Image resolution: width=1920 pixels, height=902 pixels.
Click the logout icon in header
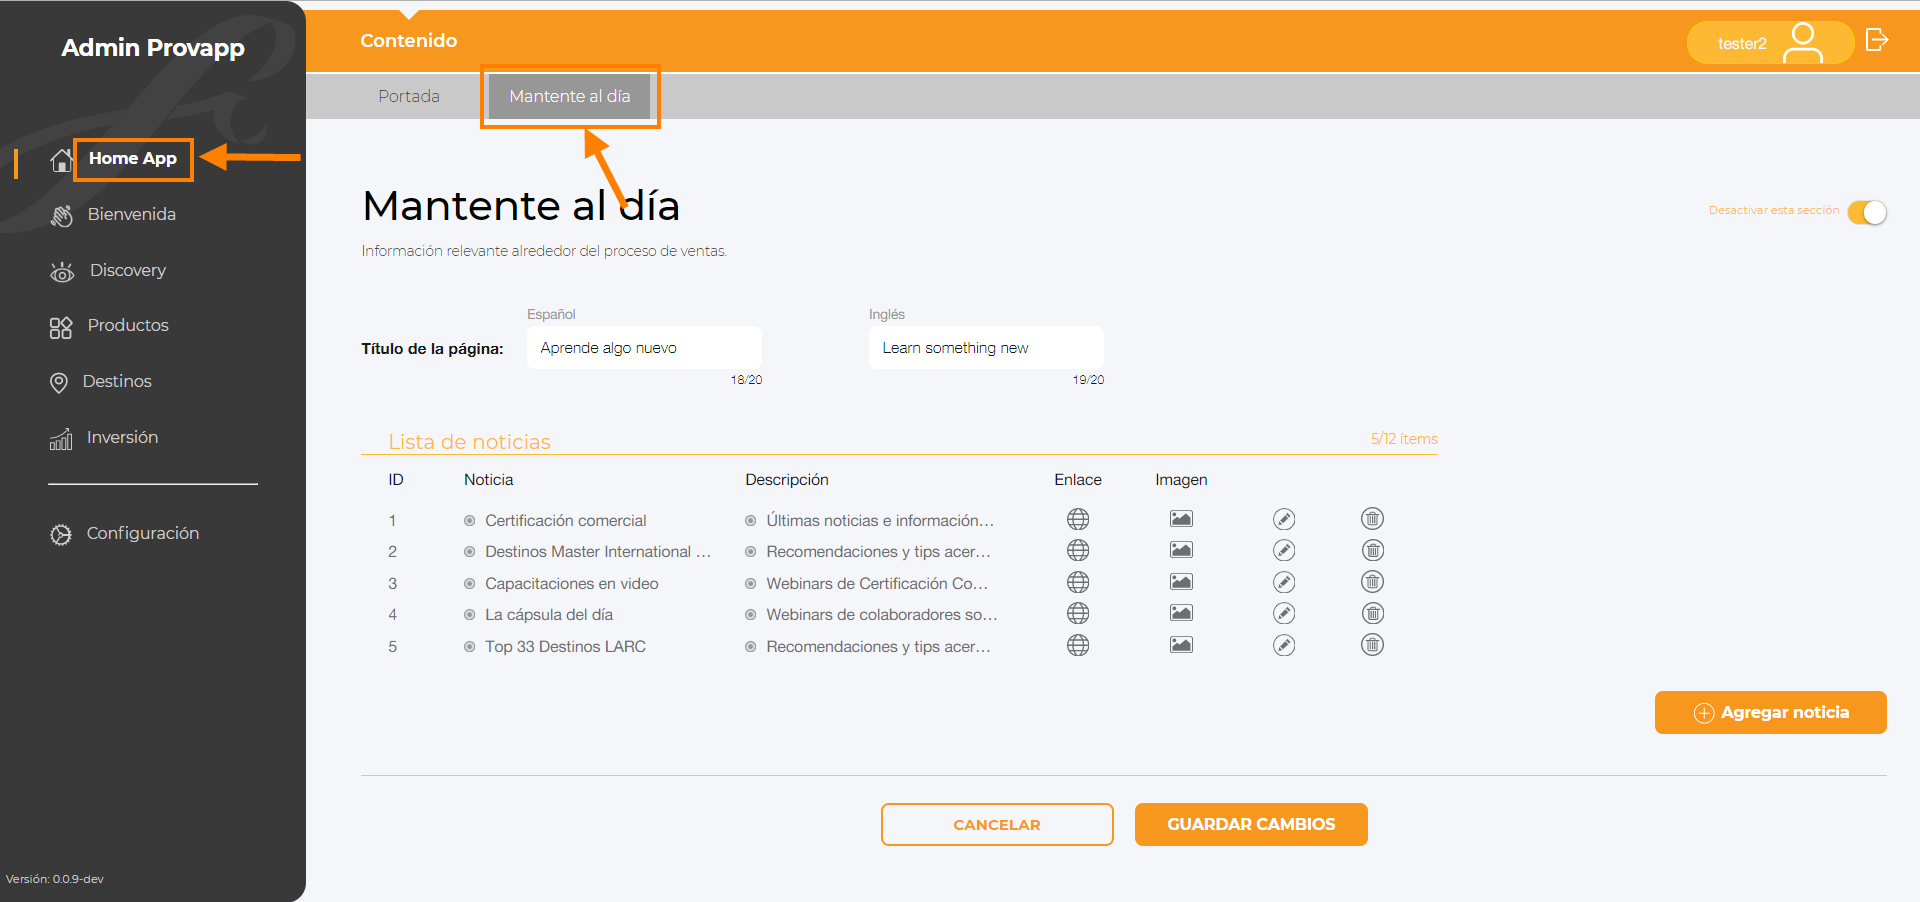pyautogui.click(x=1877, y=40)
